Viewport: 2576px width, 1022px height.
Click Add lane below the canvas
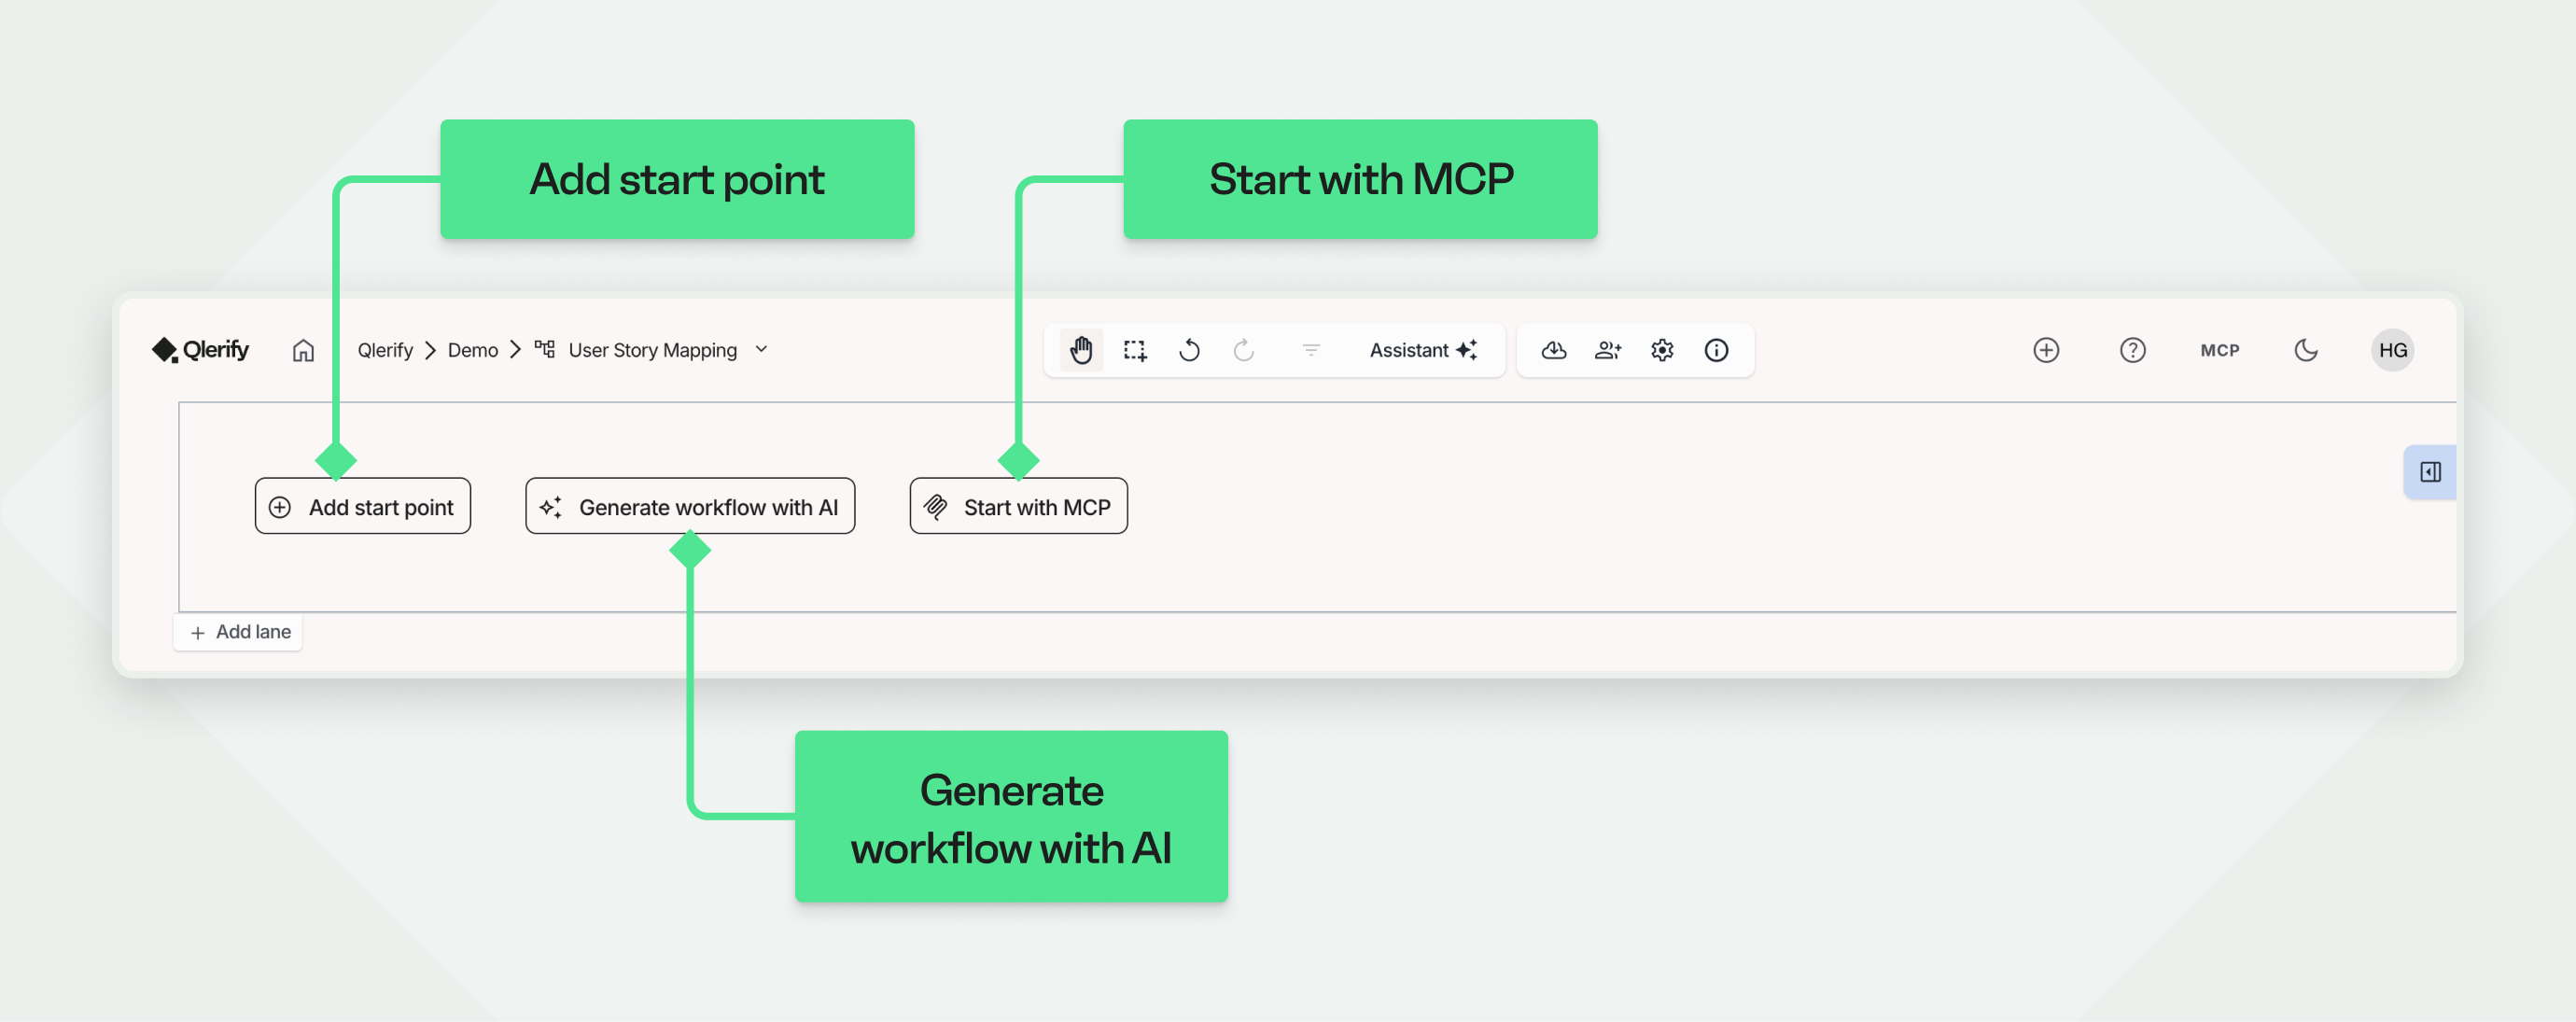(x=239, y=632)
